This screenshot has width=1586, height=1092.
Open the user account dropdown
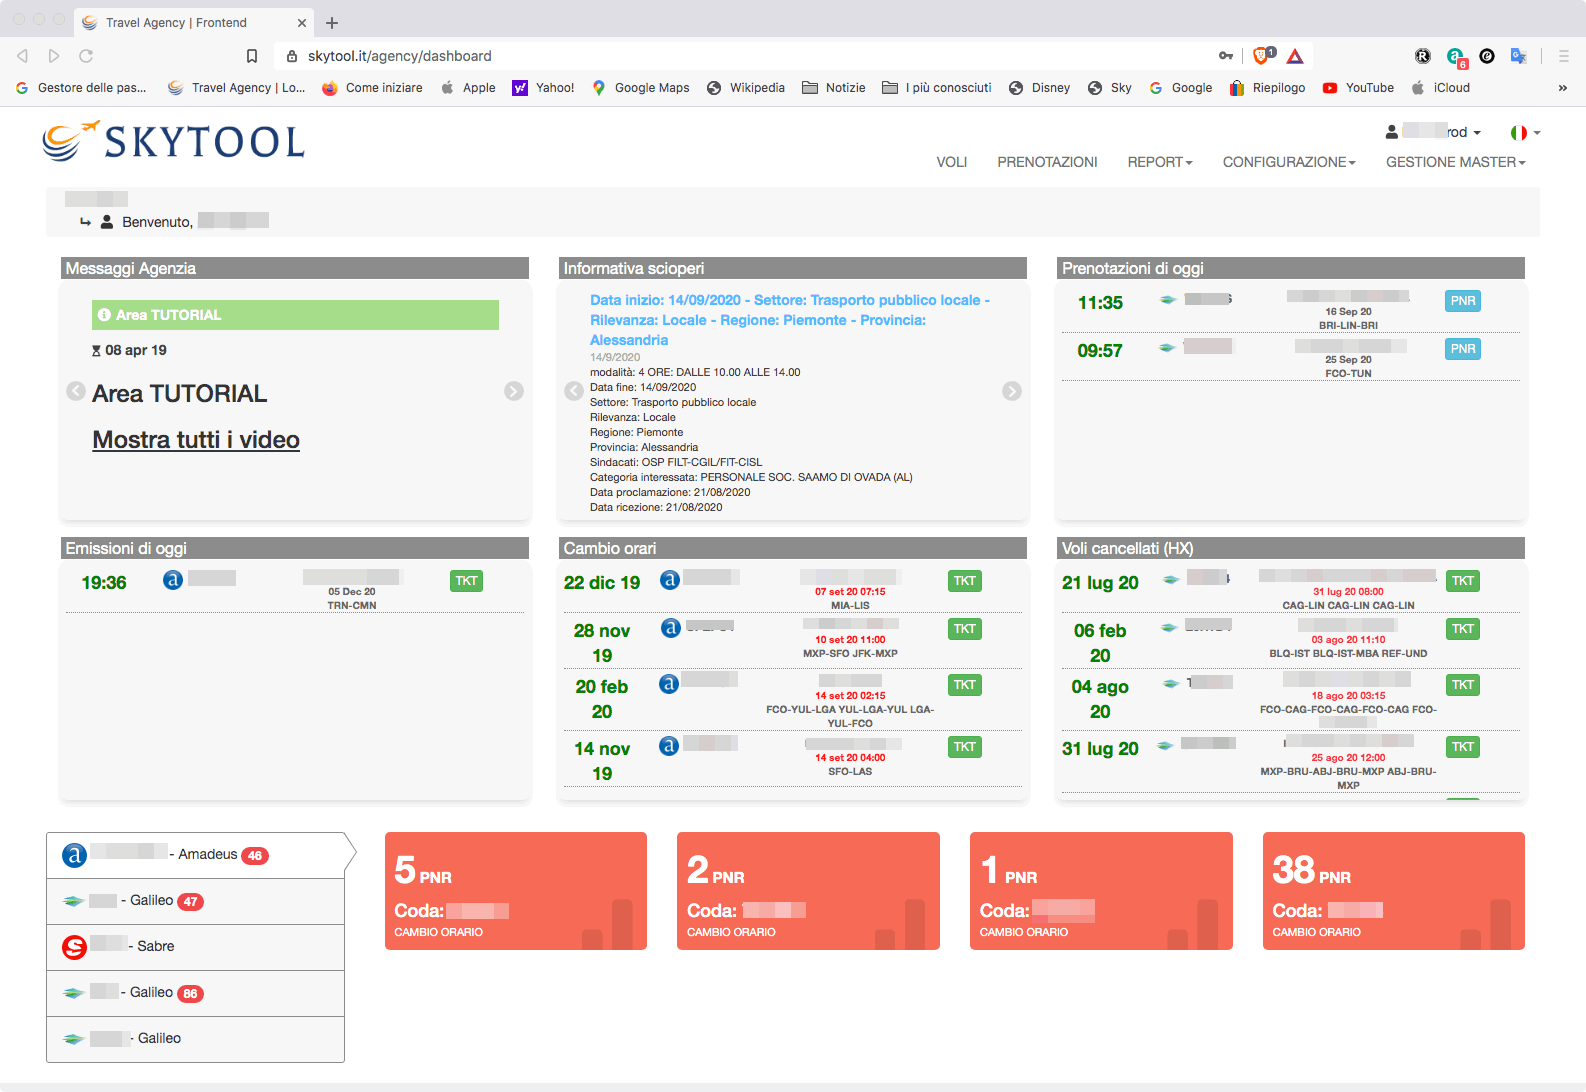coord(1433,132)
